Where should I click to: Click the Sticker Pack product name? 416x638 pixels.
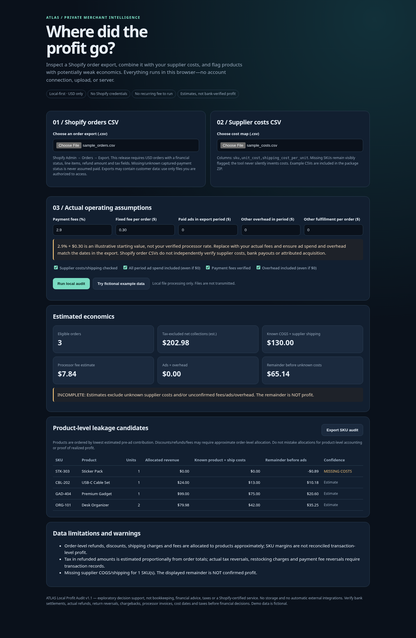pyautogui.click(x=92, y=471)
